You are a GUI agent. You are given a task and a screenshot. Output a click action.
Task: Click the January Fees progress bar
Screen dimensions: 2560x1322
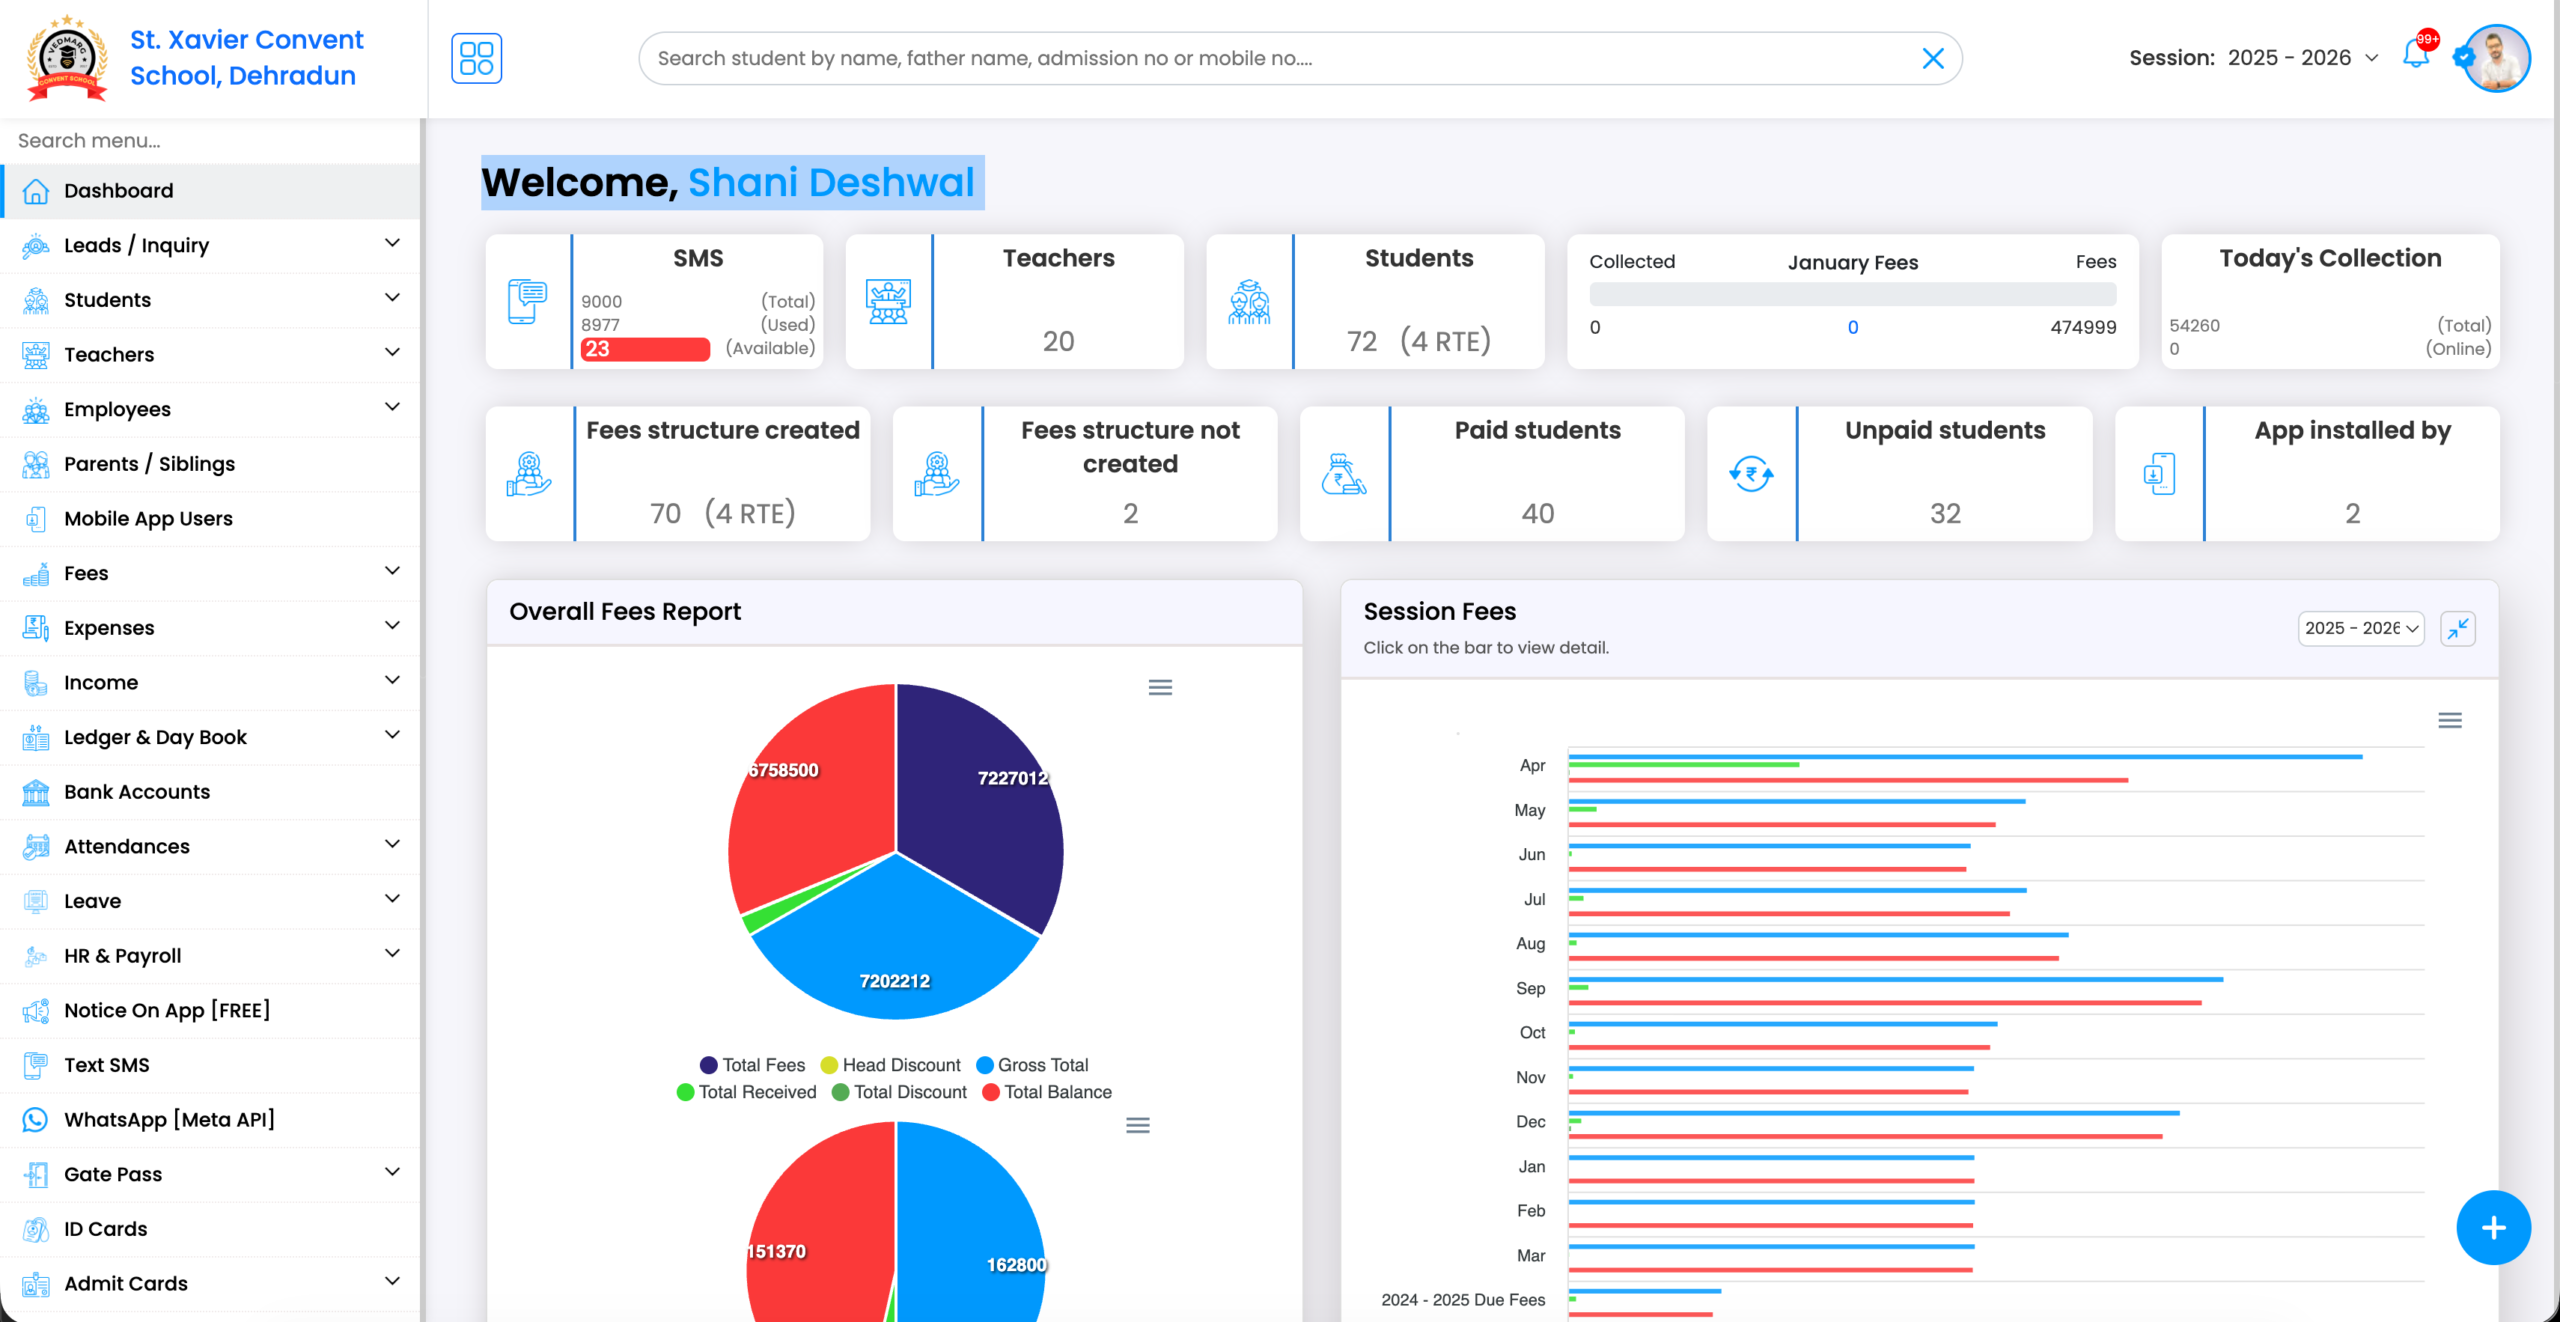(x=1852, y=294)
